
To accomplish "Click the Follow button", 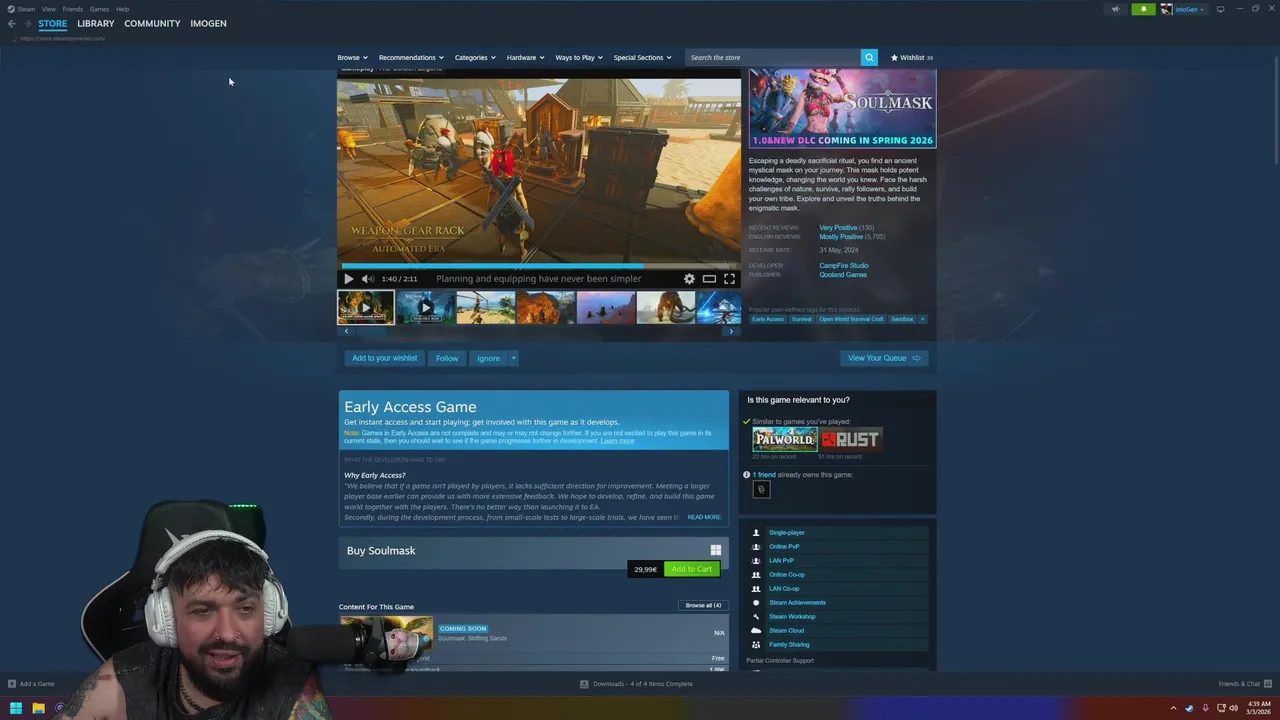I will (x=447, y=358).
